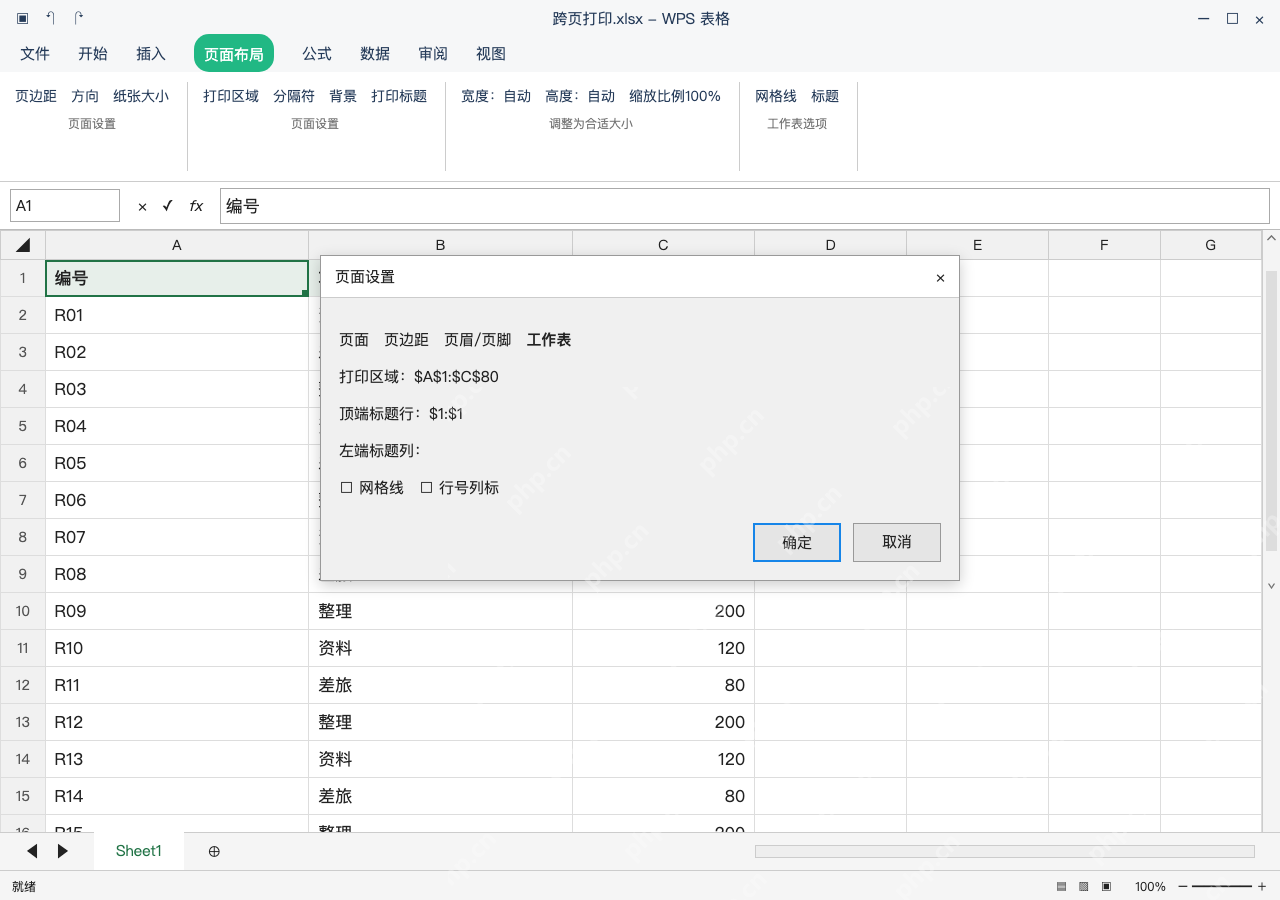1280x900 pixels.
Task: Select the Sheet1 sheet tab
Action: pyautogui.click(x=139, y=851)
